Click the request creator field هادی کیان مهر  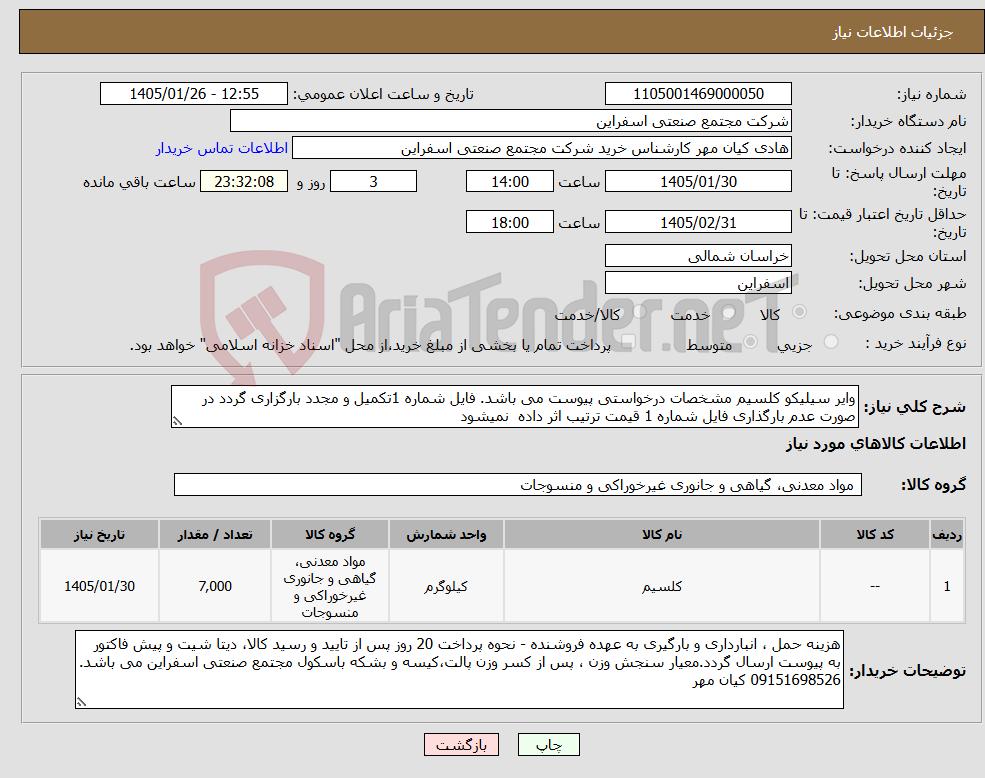[x=541, y=148]
